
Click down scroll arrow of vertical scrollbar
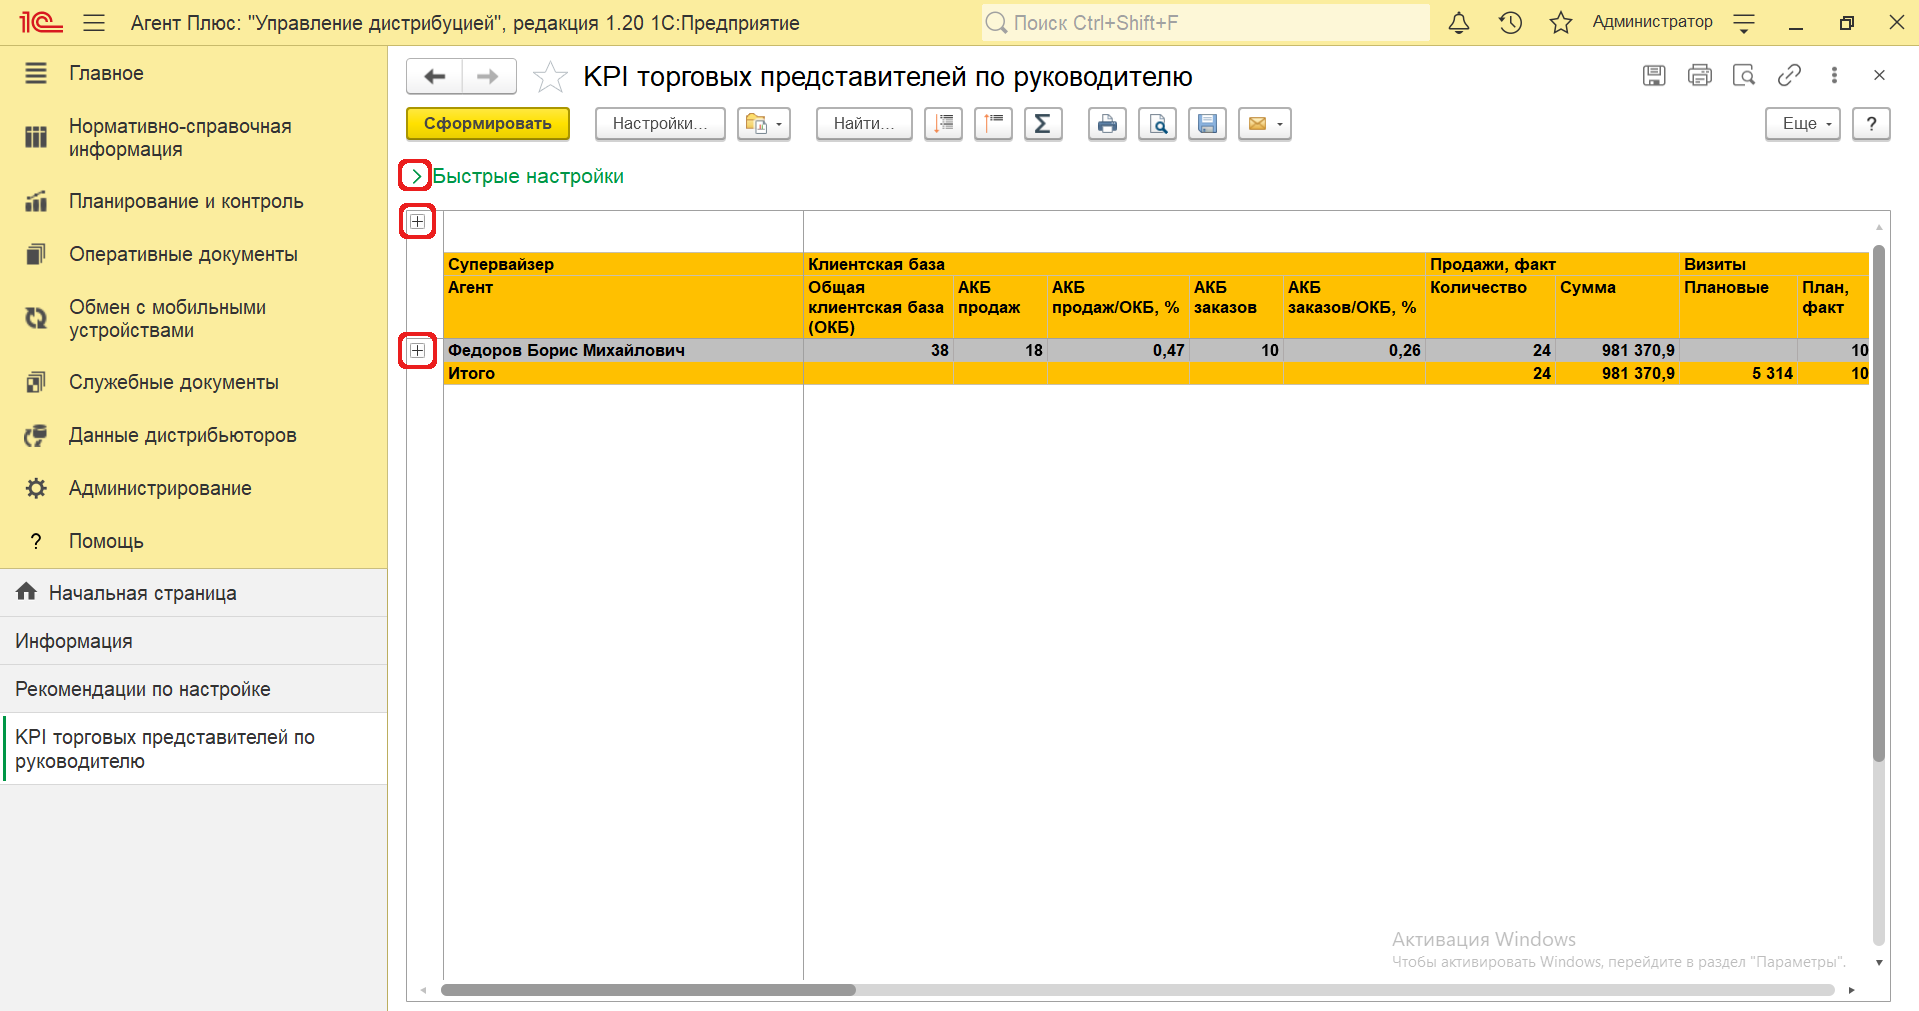(x=1879, y=963)
